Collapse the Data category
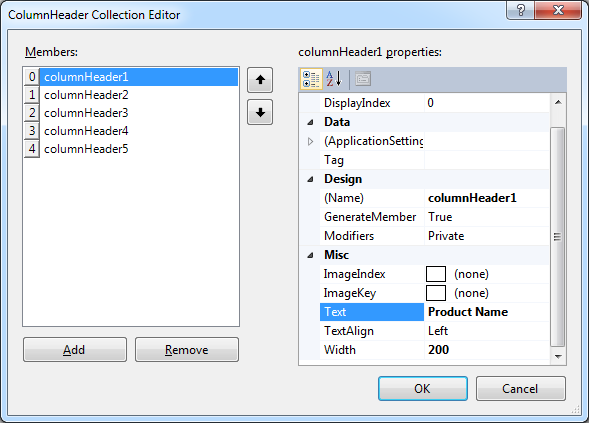The image size is (589, 423). point(310,122)
